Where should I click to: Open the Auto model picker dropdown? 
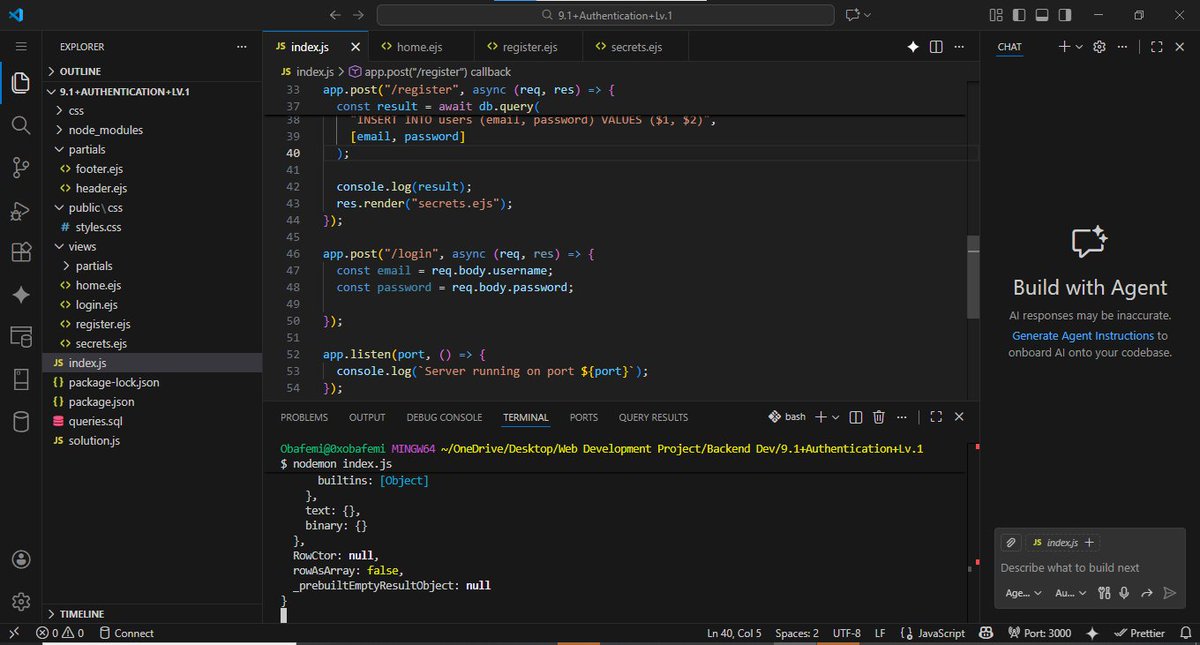(1071, 593)
